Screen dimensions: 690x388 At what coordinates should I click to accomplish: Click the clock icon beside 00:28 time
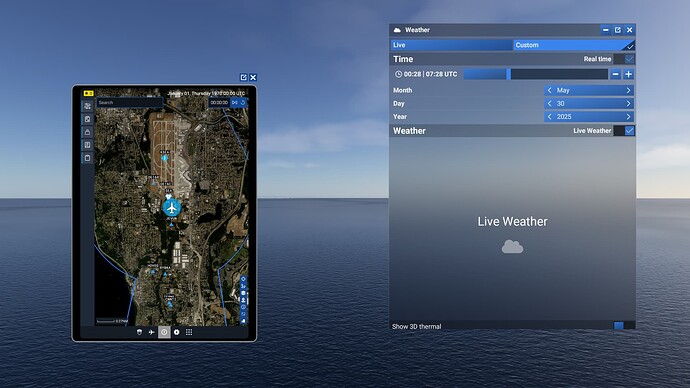(x=398, y=74)
